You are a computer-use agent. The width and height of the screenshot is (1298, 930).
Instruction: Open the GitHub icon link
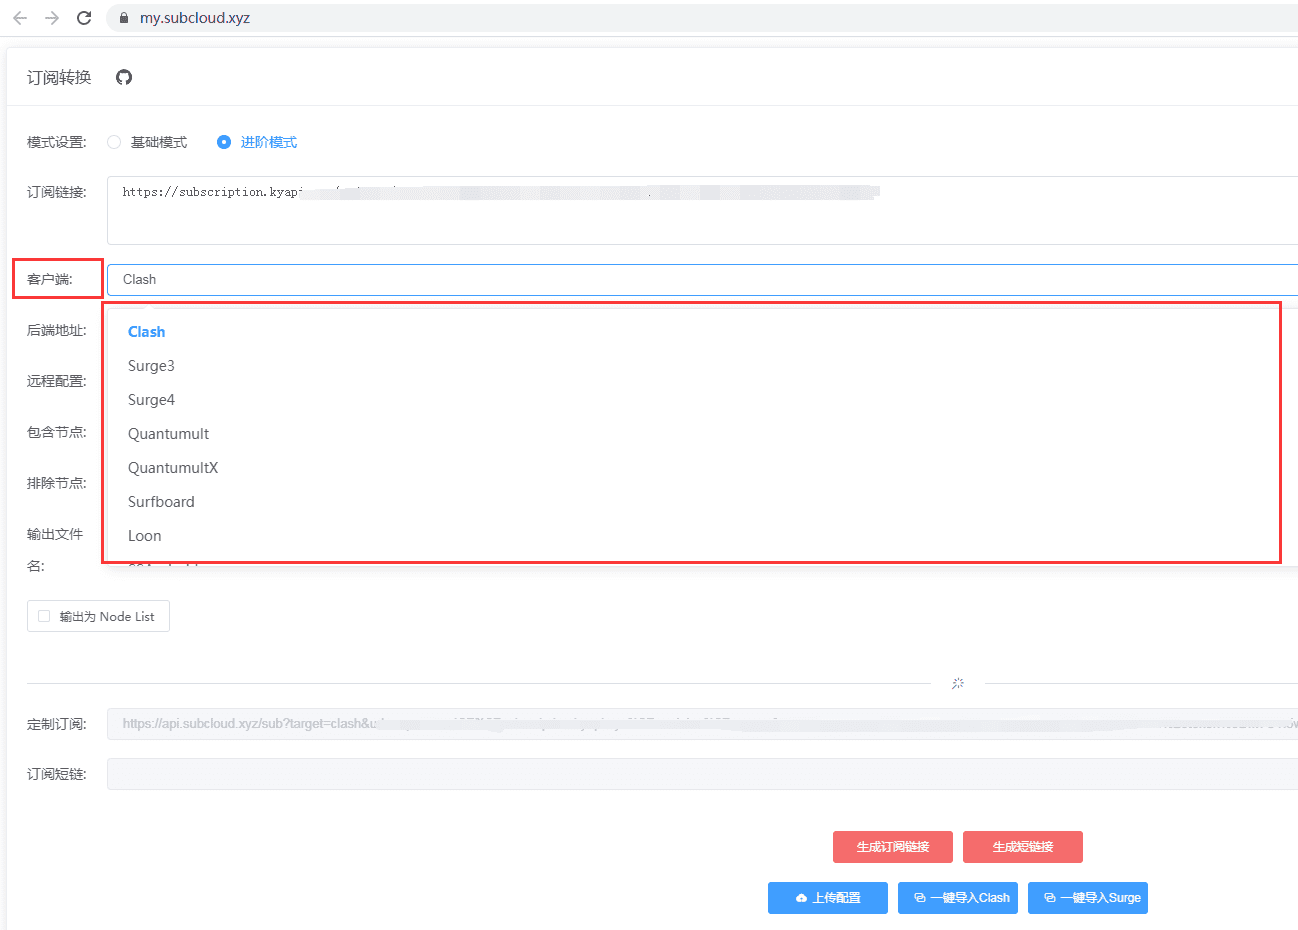tap(124, 77)
